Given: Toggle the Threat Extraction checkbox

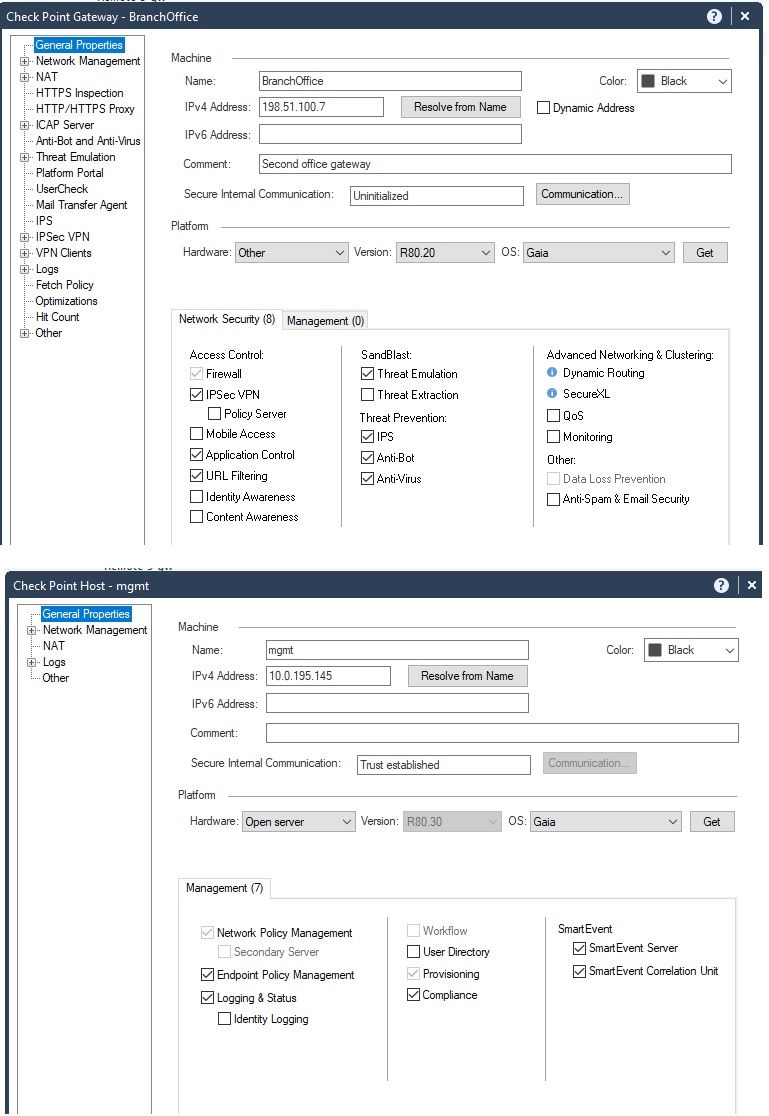Looking at the screenshot, I should 367,394.
